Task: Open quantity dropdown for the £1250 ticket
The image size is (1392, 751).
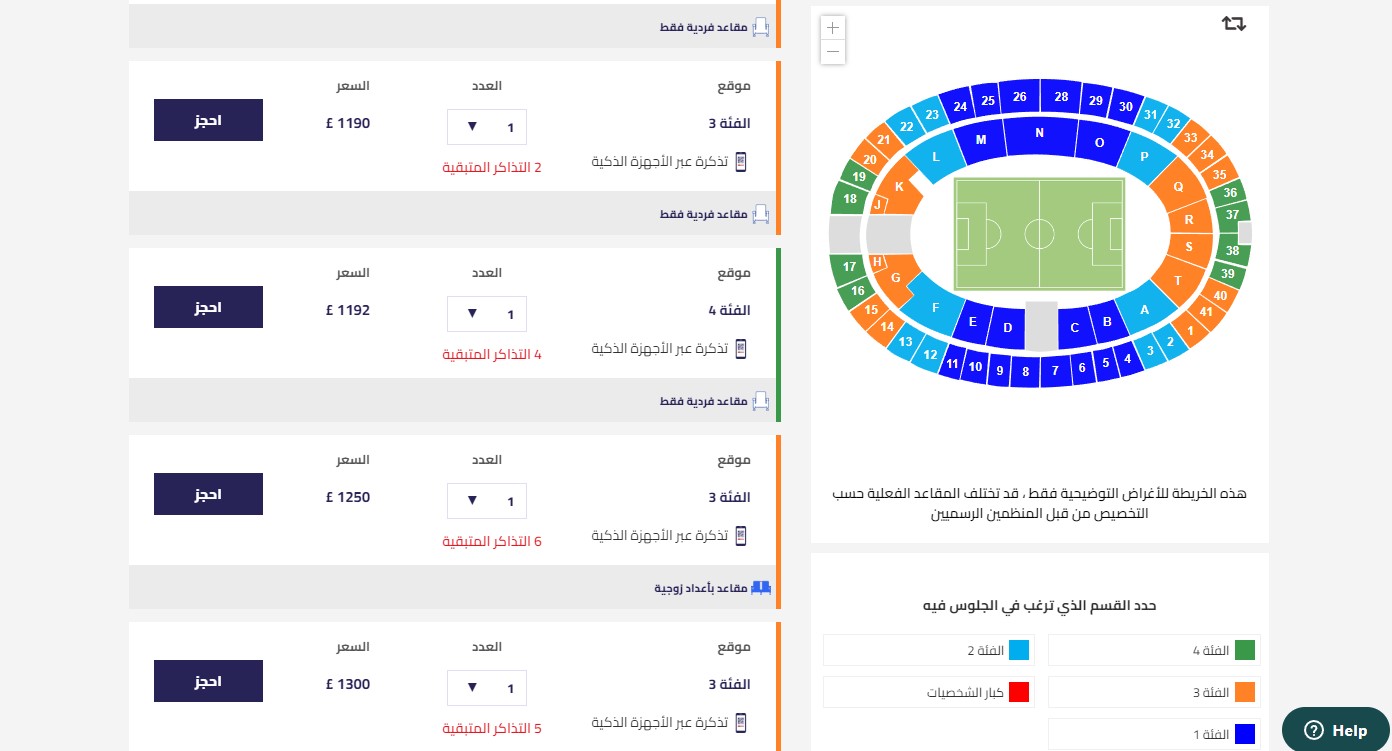Action: point(487,501)
